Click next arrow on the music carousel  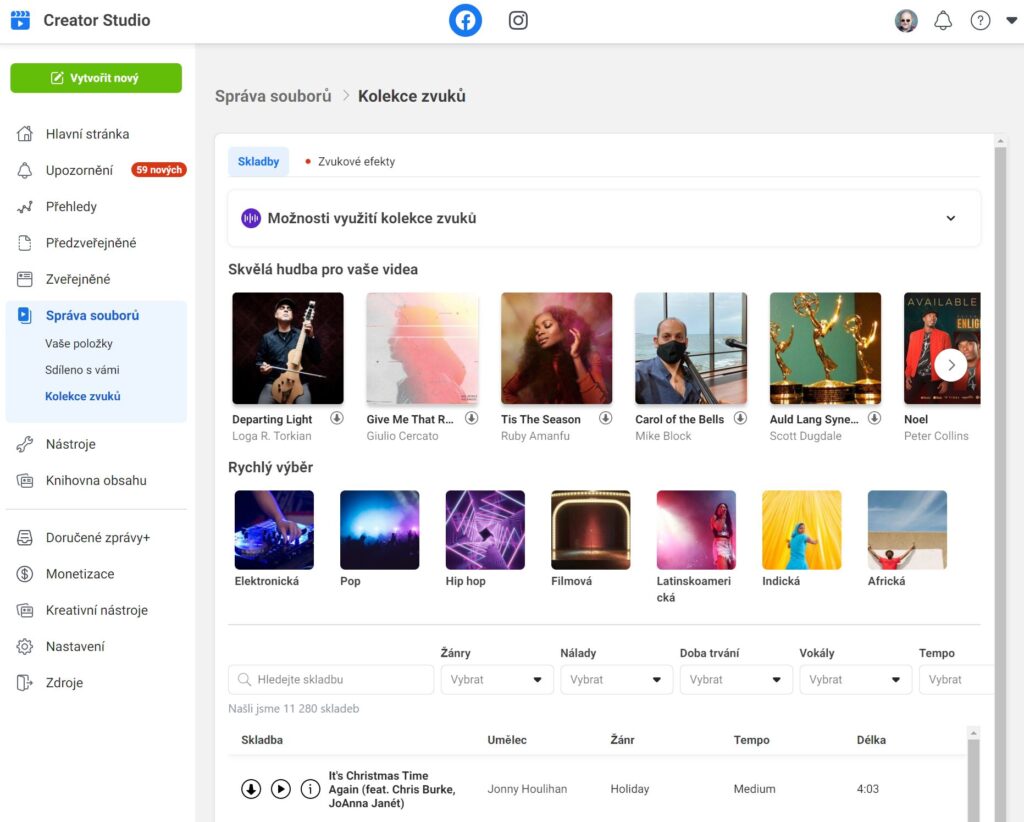951,365
